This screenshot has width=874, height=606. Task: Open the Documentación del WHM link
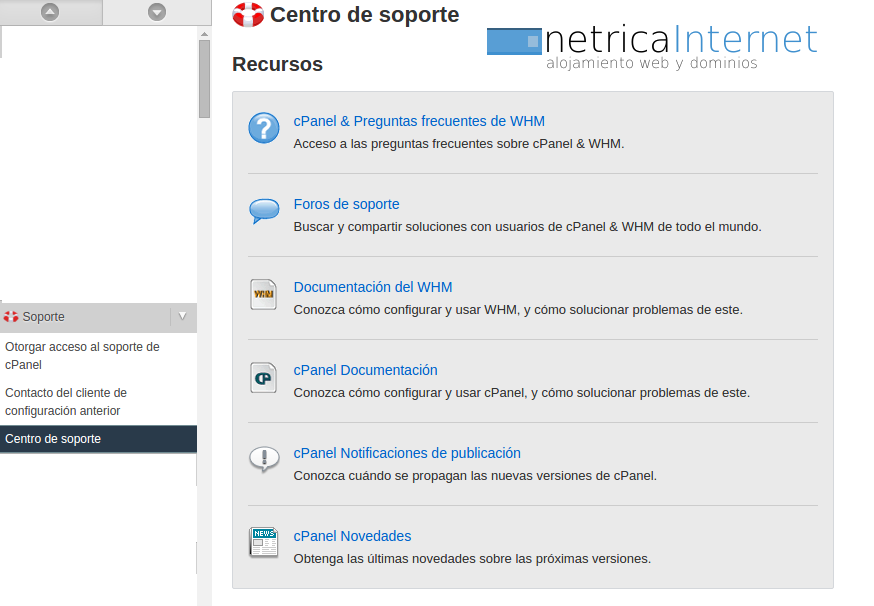click(x=372, y=287)
